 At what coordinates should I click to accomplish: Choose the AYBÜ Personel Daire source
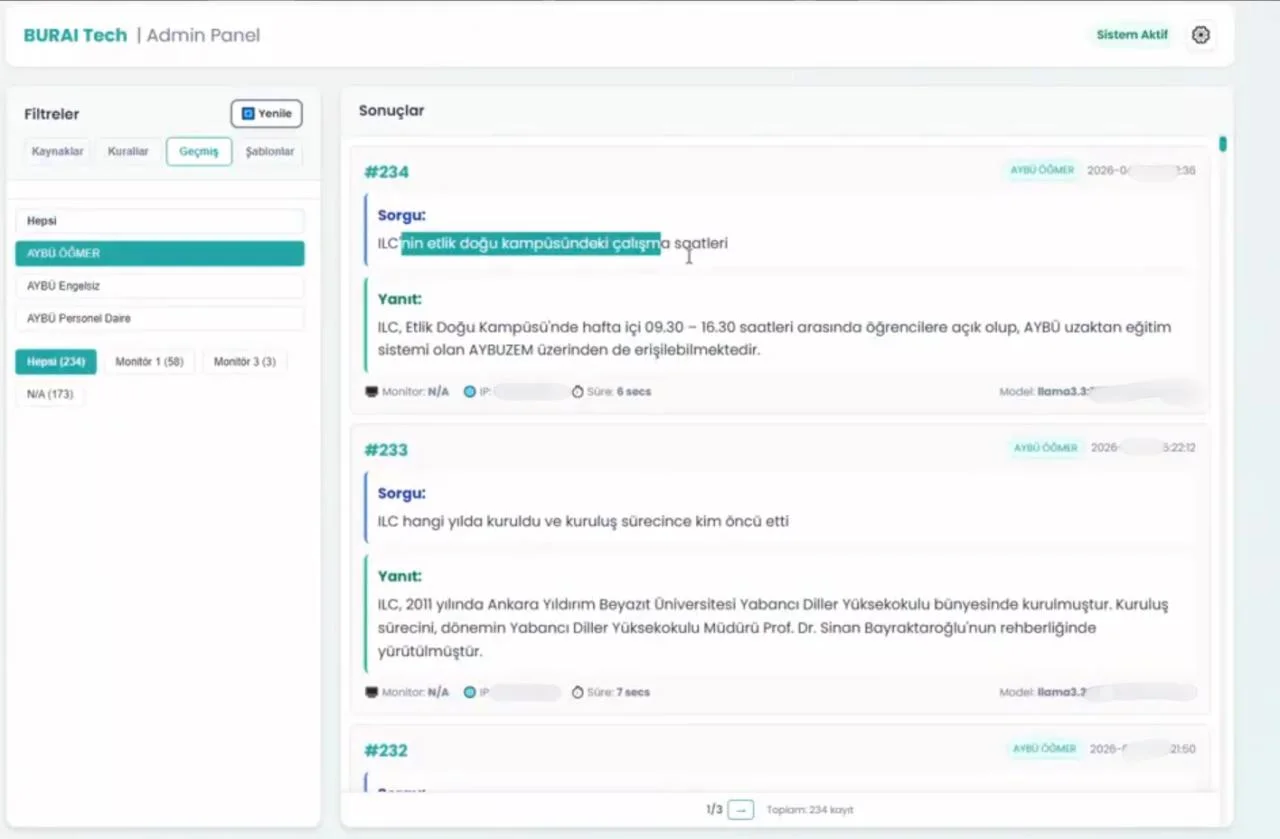160,318
